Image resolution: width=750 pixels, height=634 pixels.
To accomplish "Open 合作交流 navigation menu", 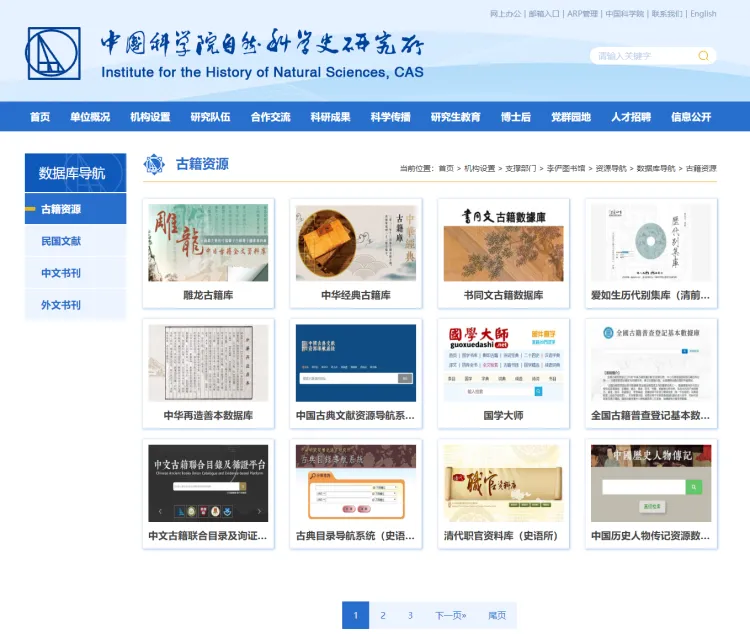I will click(271, 117).
